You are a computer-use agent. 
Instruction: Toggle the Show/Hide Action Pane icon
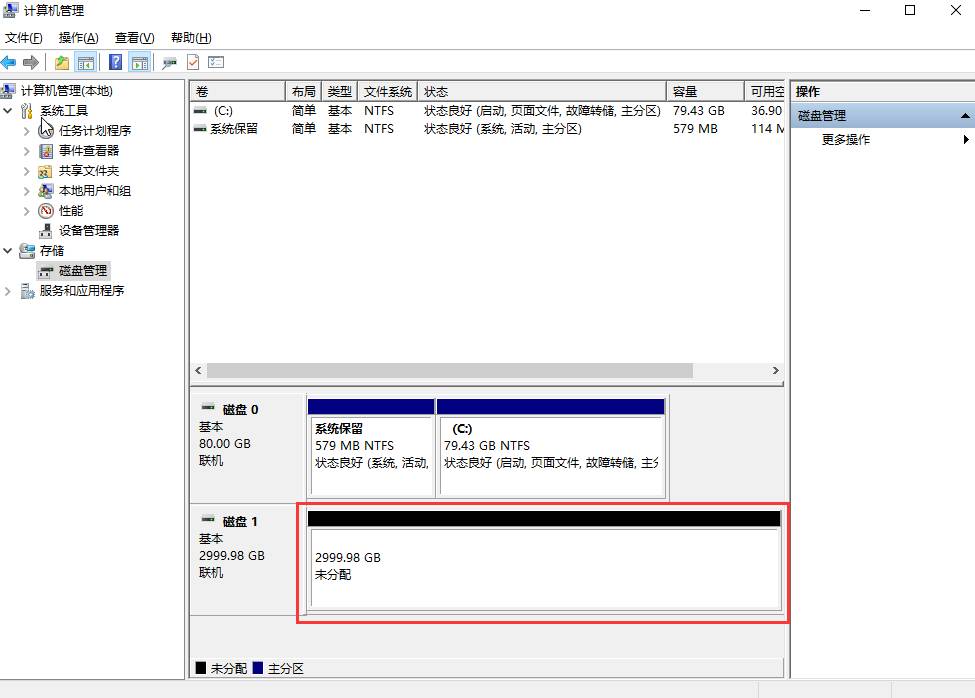(140, 62)
